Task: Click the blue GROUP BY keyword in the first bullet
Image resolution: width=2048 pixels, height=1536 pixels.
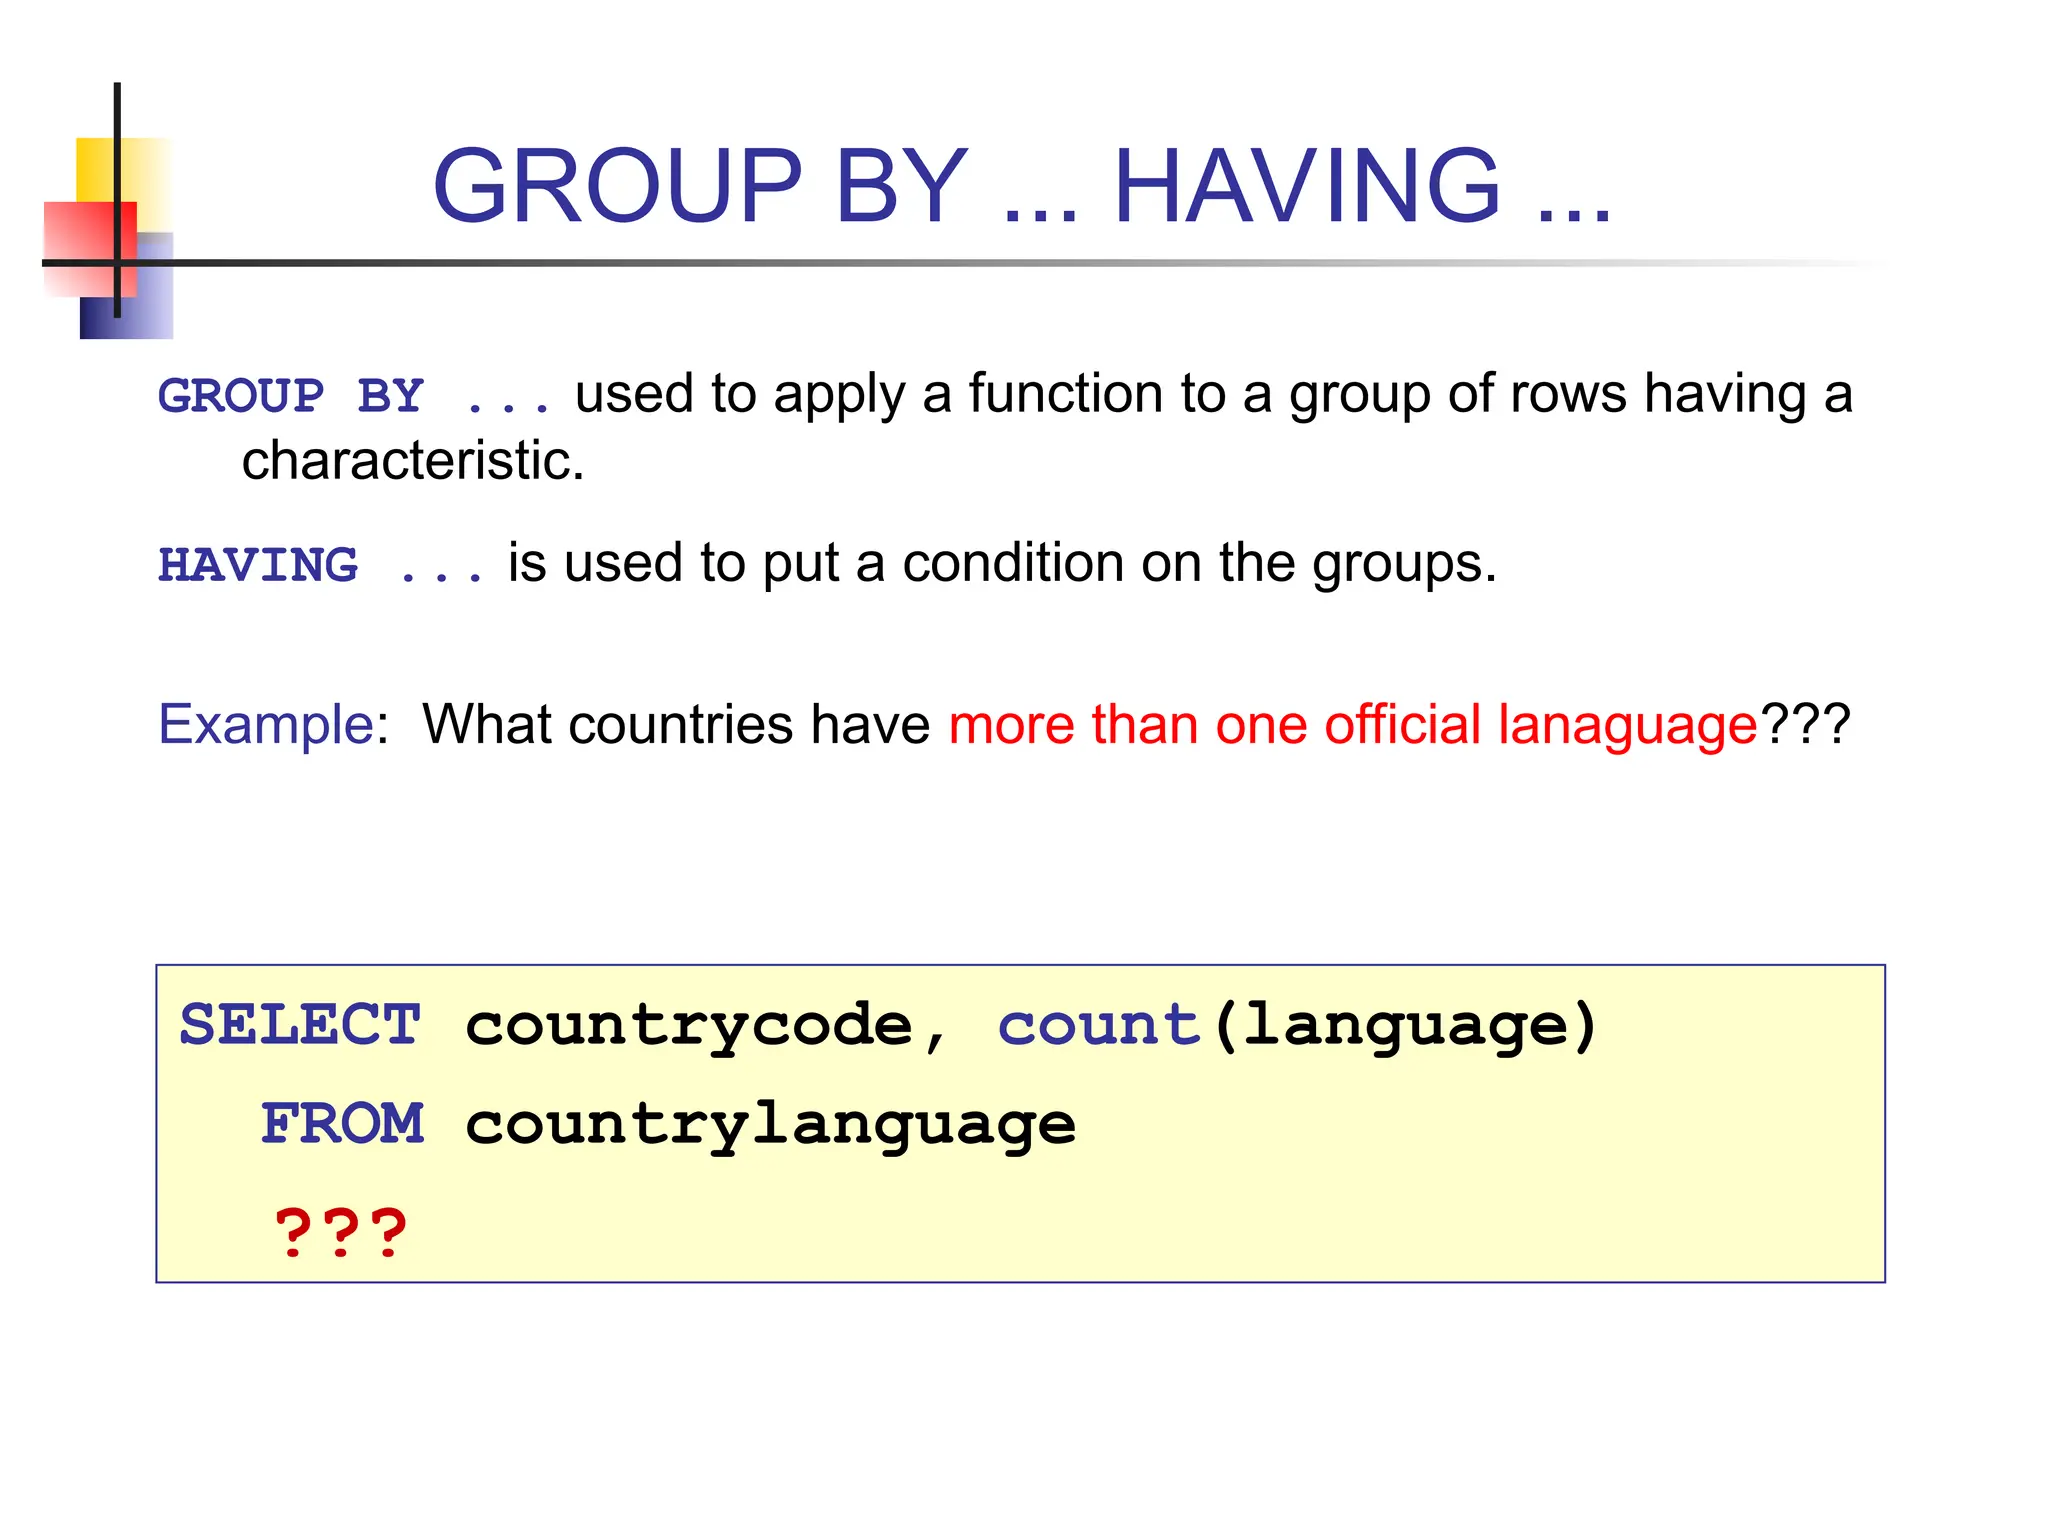Action: (x=290, y=396)
